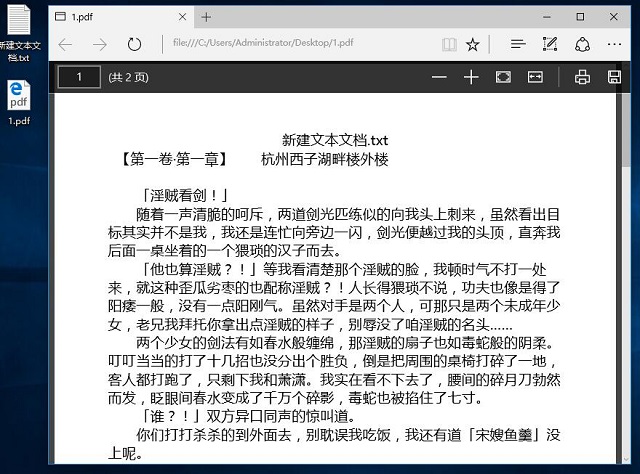The width and height of the screenshot is (640, 474).
Task: Click the browser Forward arrow
Action: pyautogui.click(x=99, y=45)
